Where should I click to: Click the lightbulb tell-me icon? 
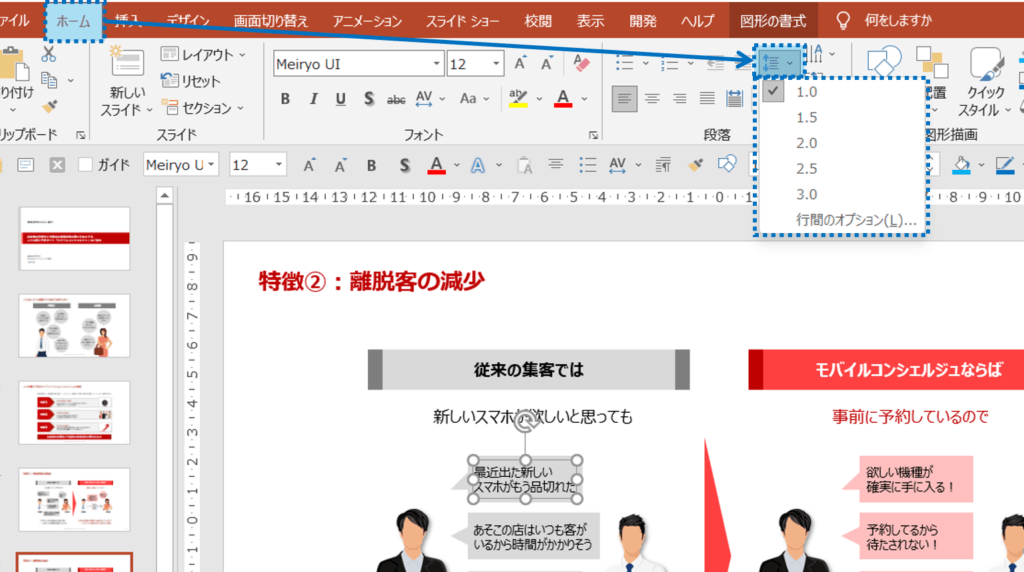843,21
